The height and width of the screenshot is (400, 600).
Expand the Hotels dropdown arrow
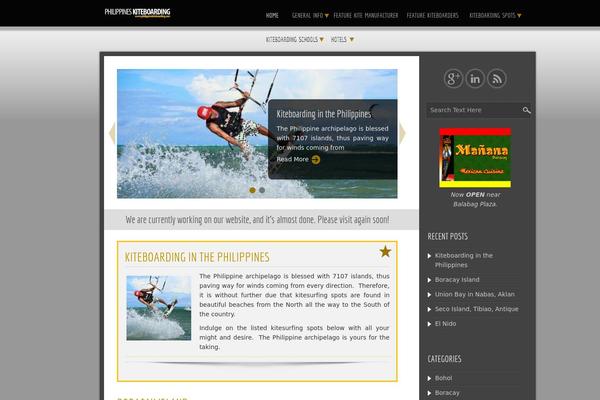(352, 39)
